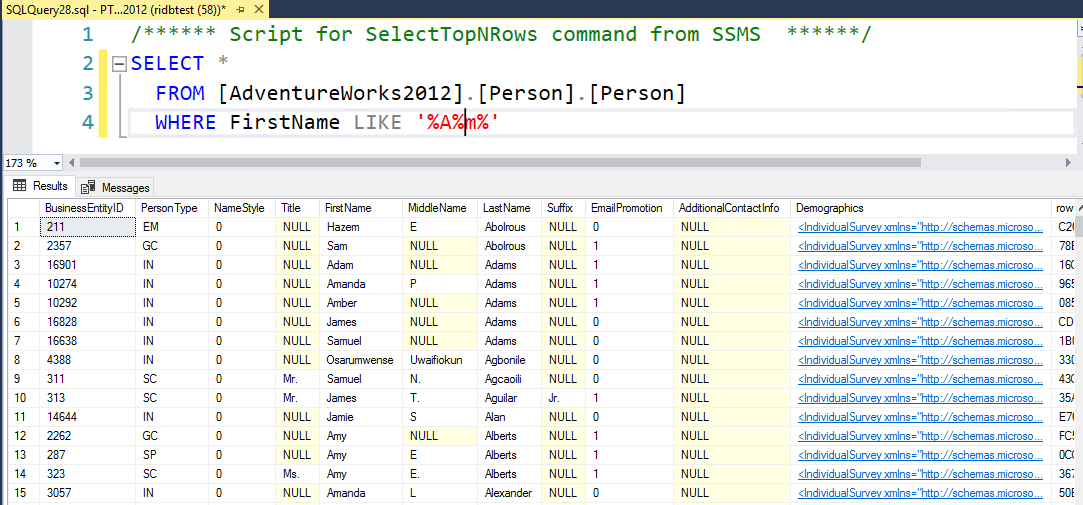Click the Title cell Ms.
The height and width of the screenshot is (505, 1083).
(x=298, y=474)
